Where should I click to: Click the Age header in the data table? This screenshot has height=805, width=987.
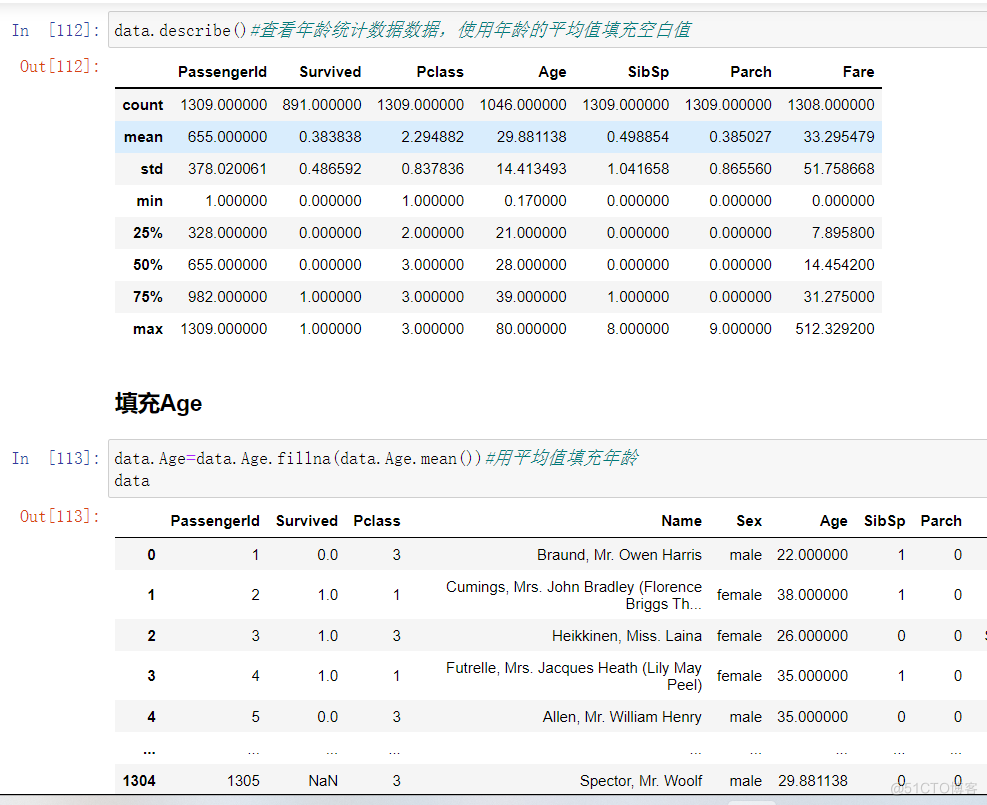click(x=833, y=521)
